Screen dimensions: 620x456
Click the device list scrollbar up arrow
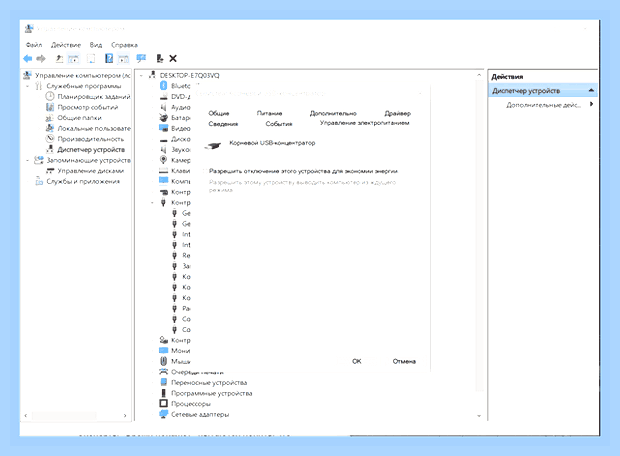click(x=479, y=74)
